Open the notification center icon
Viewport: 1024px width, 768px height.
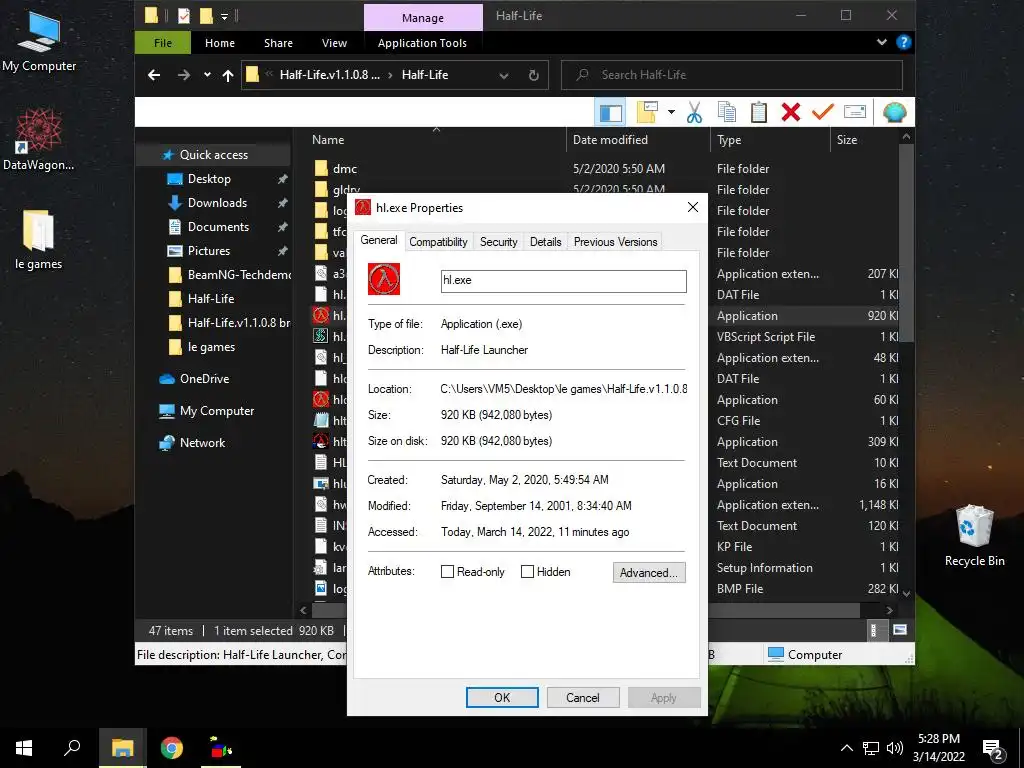pyautogui.click(x=993, y=749)
